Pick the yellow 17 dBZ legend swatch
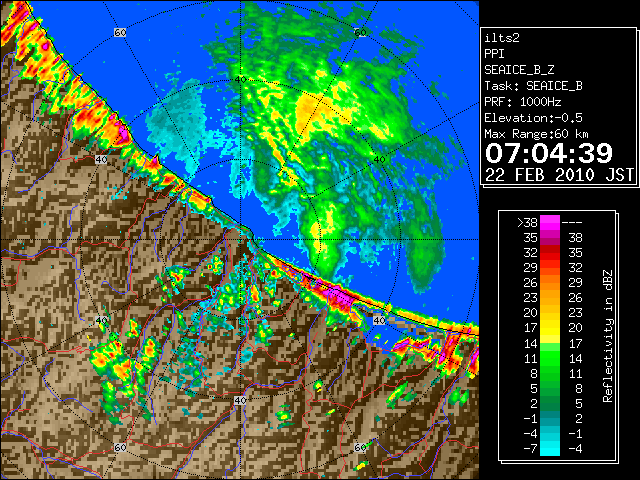Screen dimensions: 640x480 click(x=550, y=328)
